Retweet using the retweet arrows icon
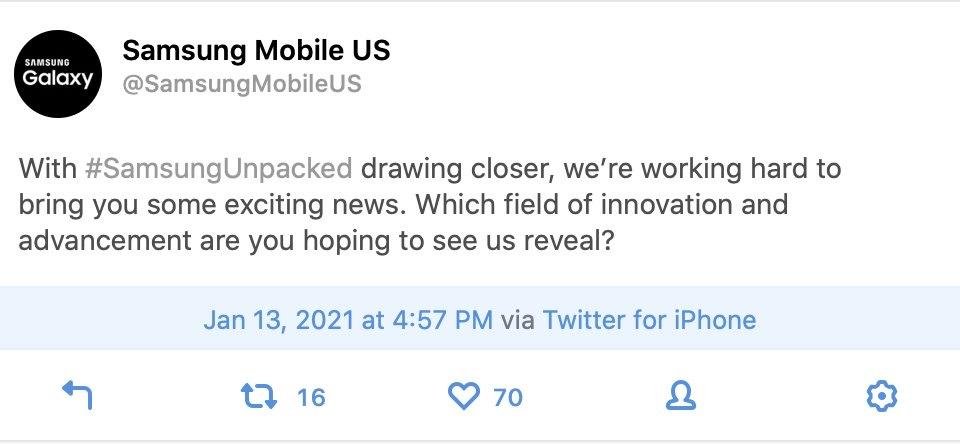This screenshot has width=960, height=444. click(x=259, y=396)
